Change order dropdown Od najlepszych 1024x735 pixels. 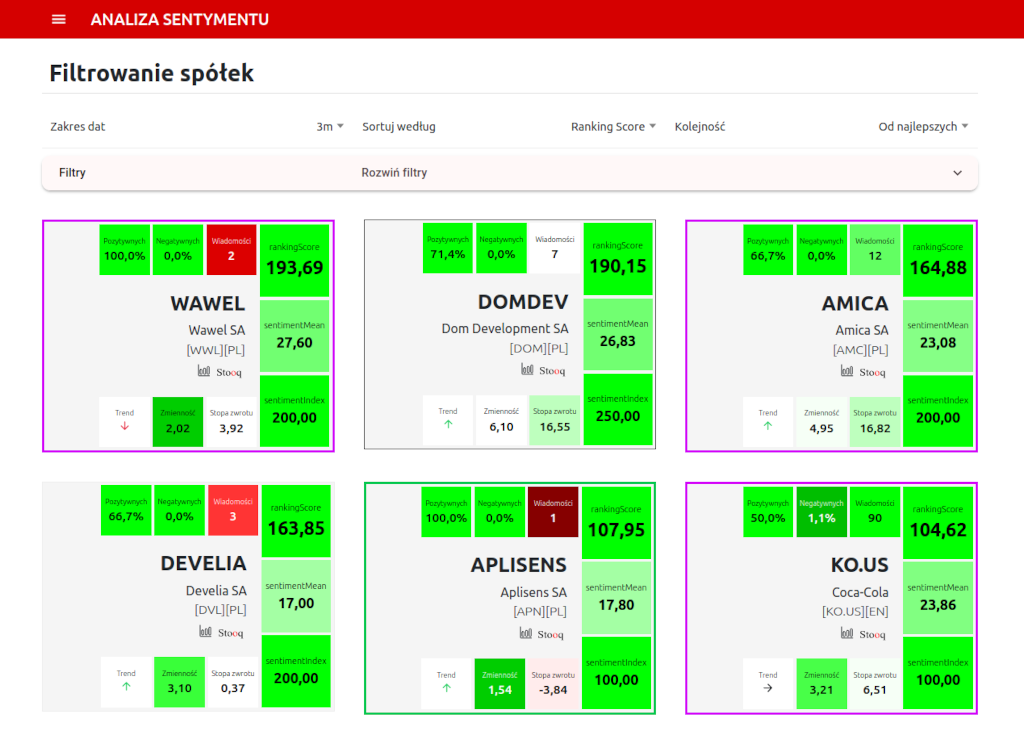coord(924,127)
